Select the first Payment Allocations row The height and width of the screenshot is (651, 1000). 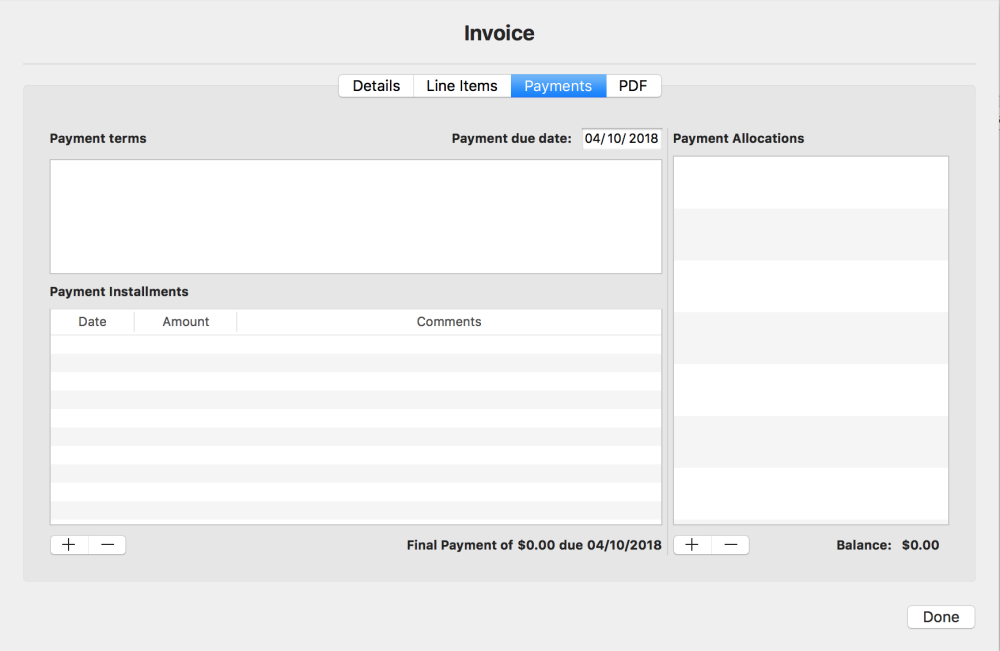(810, 182)
